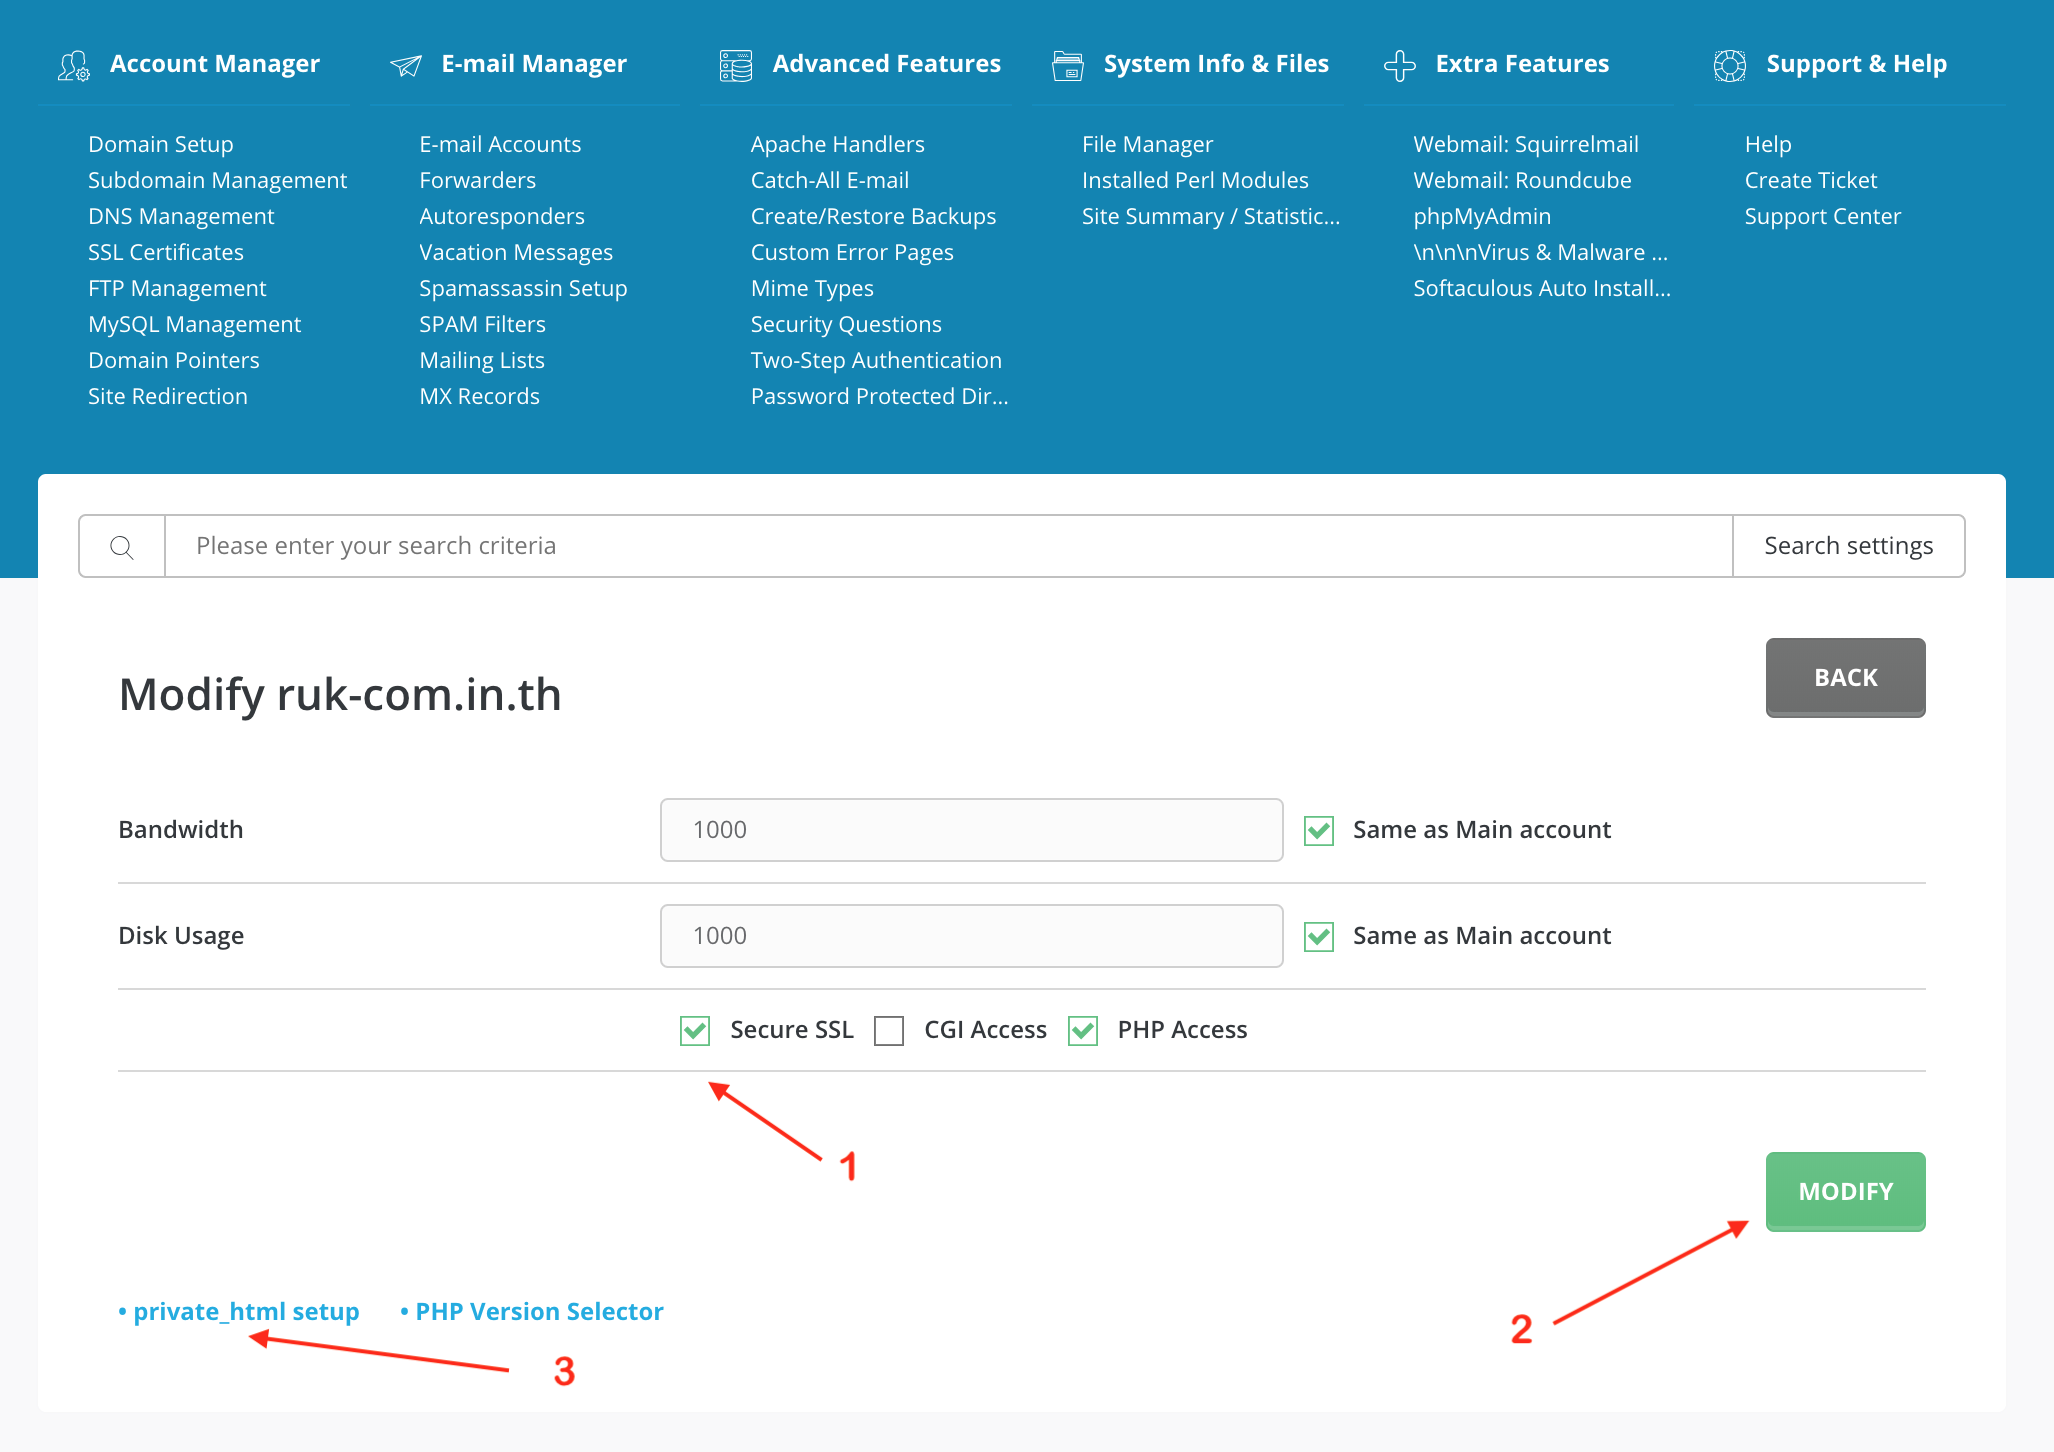Open Two-Step Authentication
The height and width of the screenshot is (1452, 2054).
[x=876, y=360]
